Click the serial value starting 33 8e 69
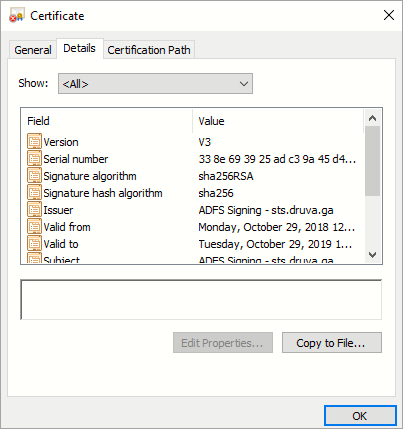Image resolution: width=403 pixels, height=429 pixels. coord(277,159)
